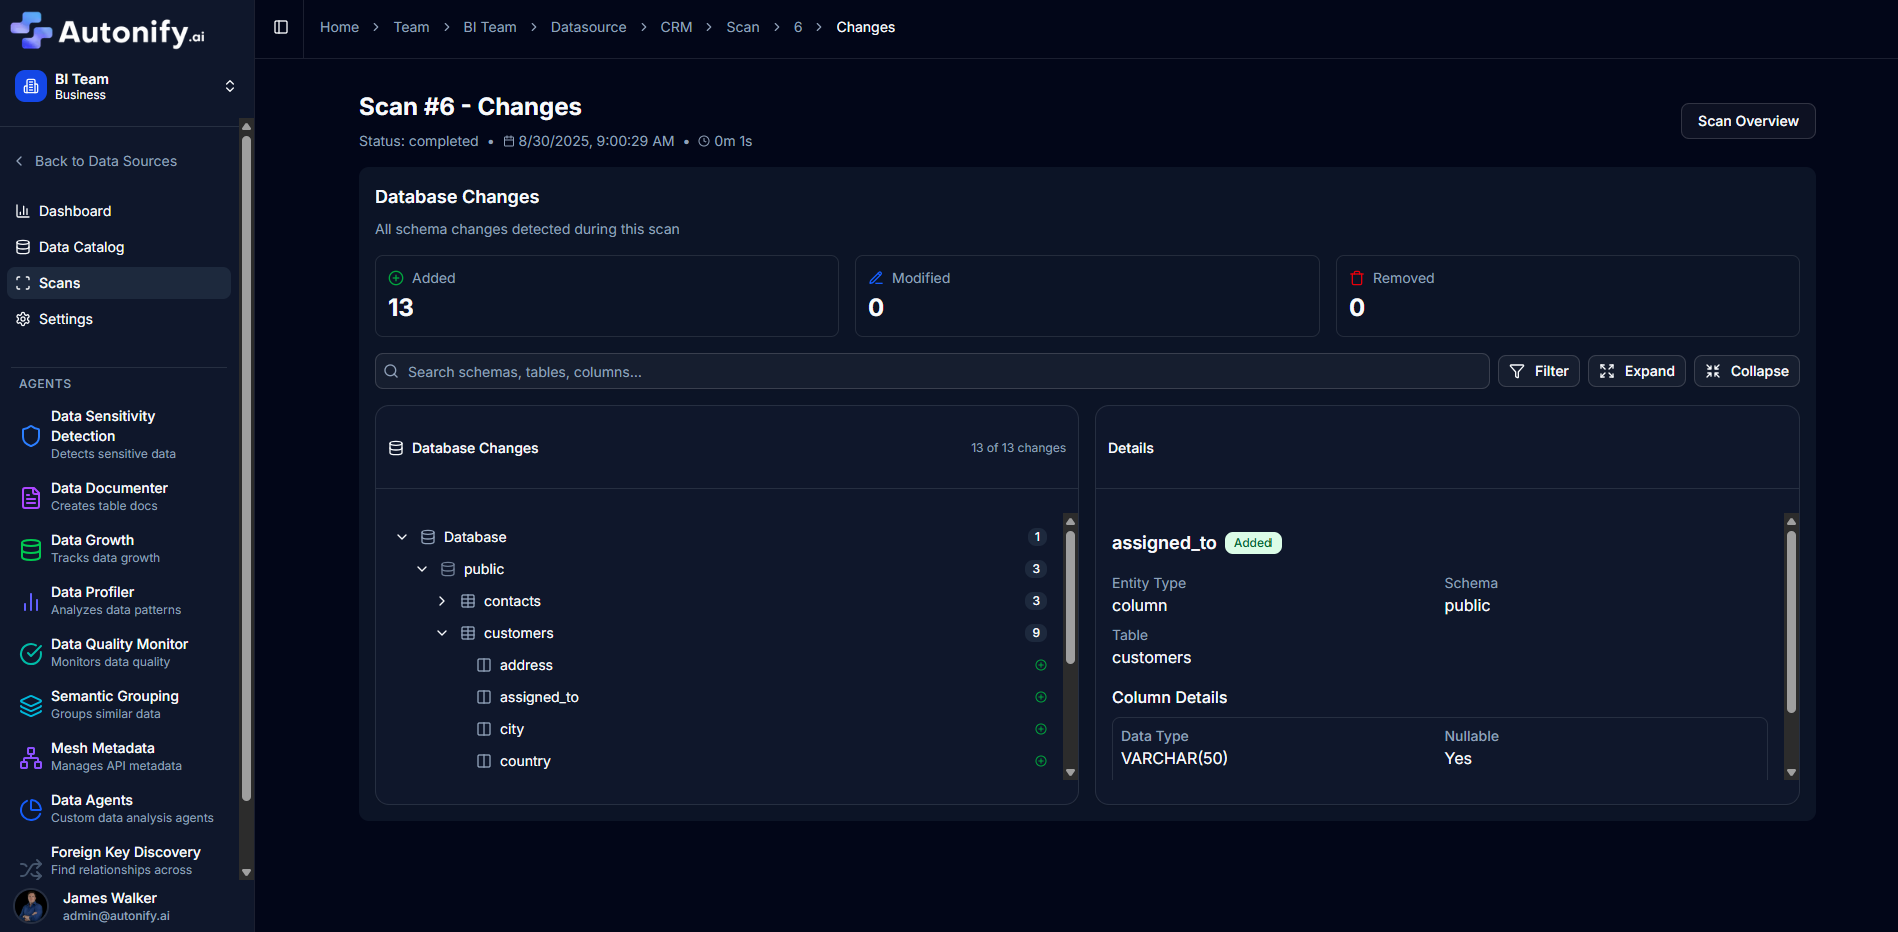Open the Data Documenter agent
The height and width of the screenshot is (932, 1898).
[x=119, y=496]
